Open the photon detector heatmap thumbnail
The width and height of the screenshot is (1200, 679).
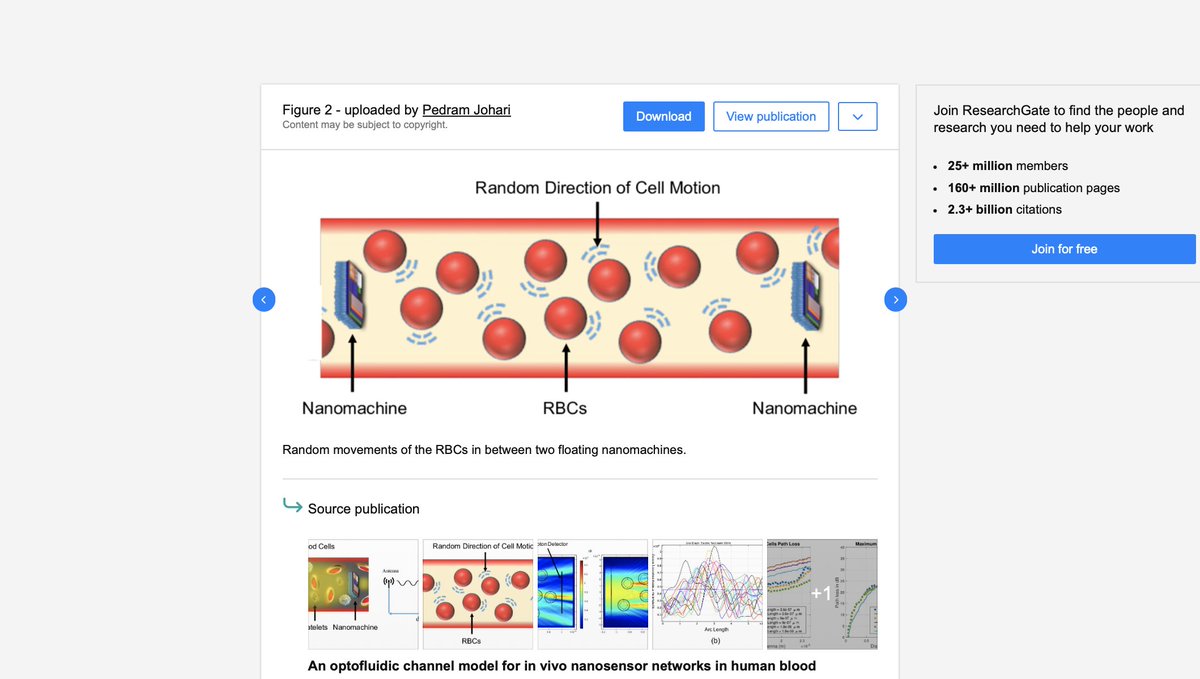[x=592, y=596]
